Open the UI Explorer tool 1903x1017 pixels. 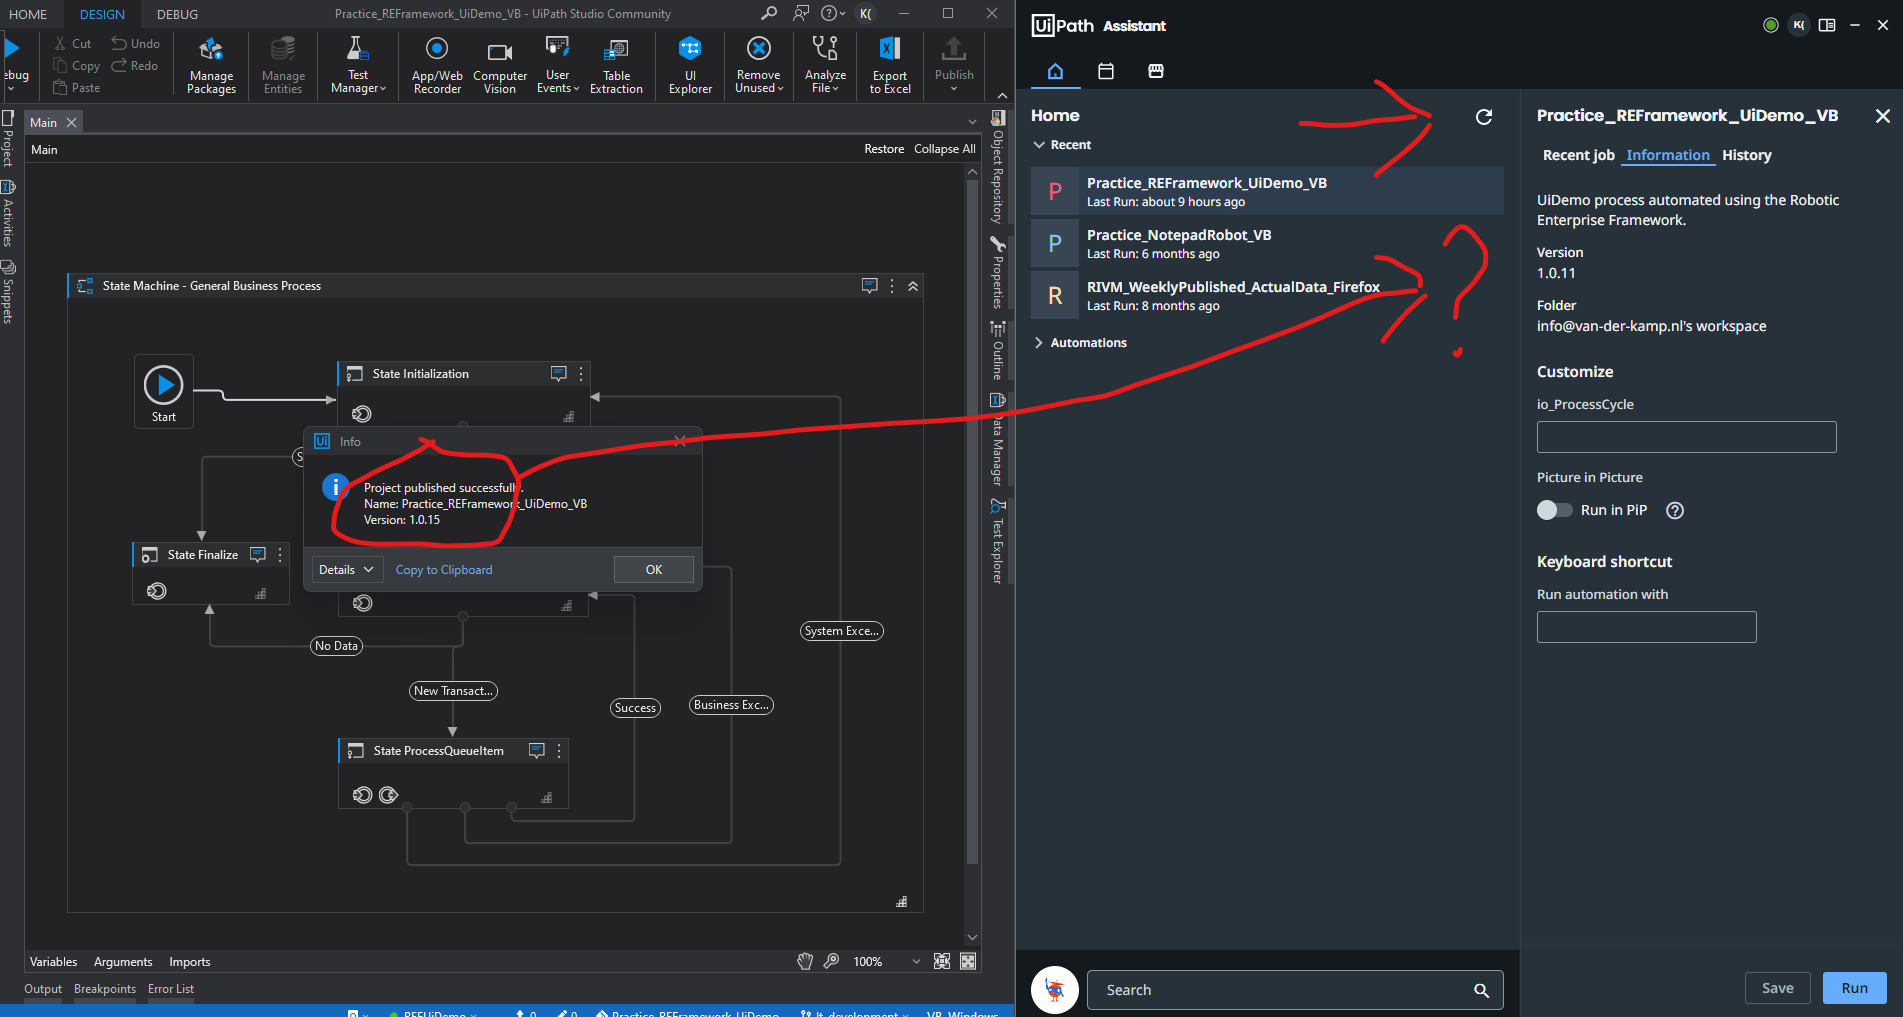690,65
